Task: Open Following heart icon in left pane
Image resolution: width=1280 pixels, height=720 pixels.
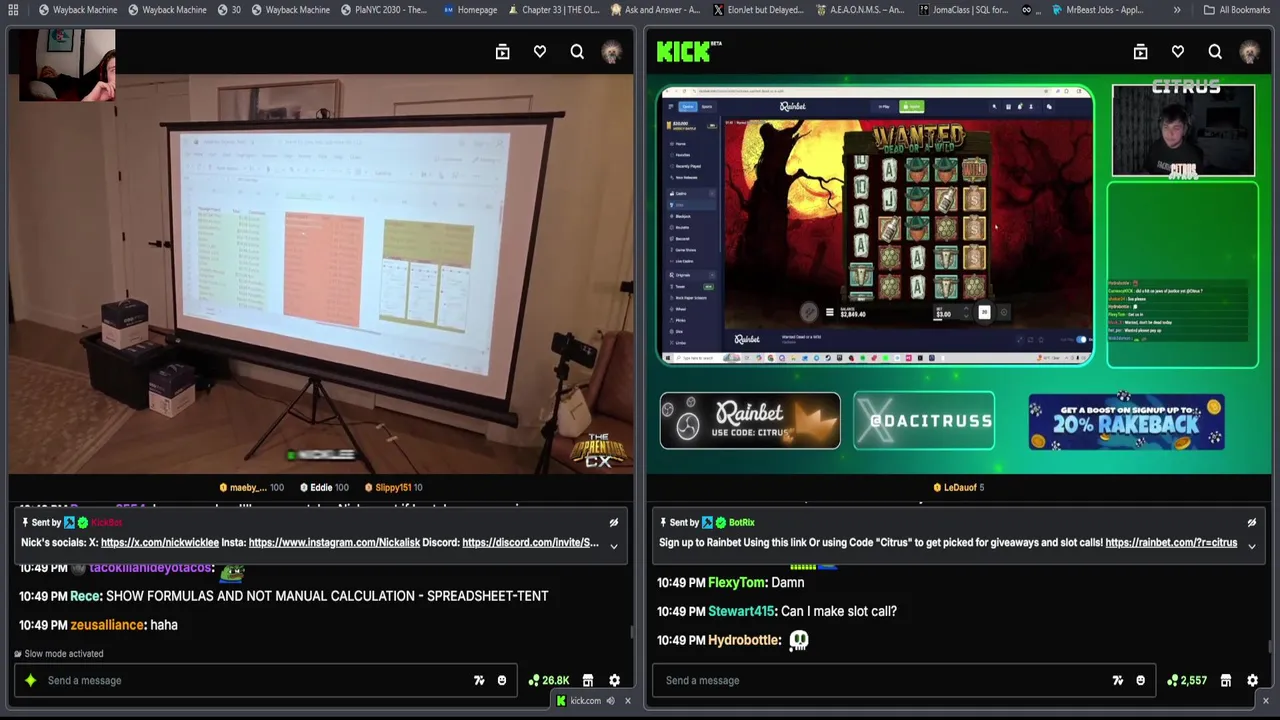Action: [540, 52]
